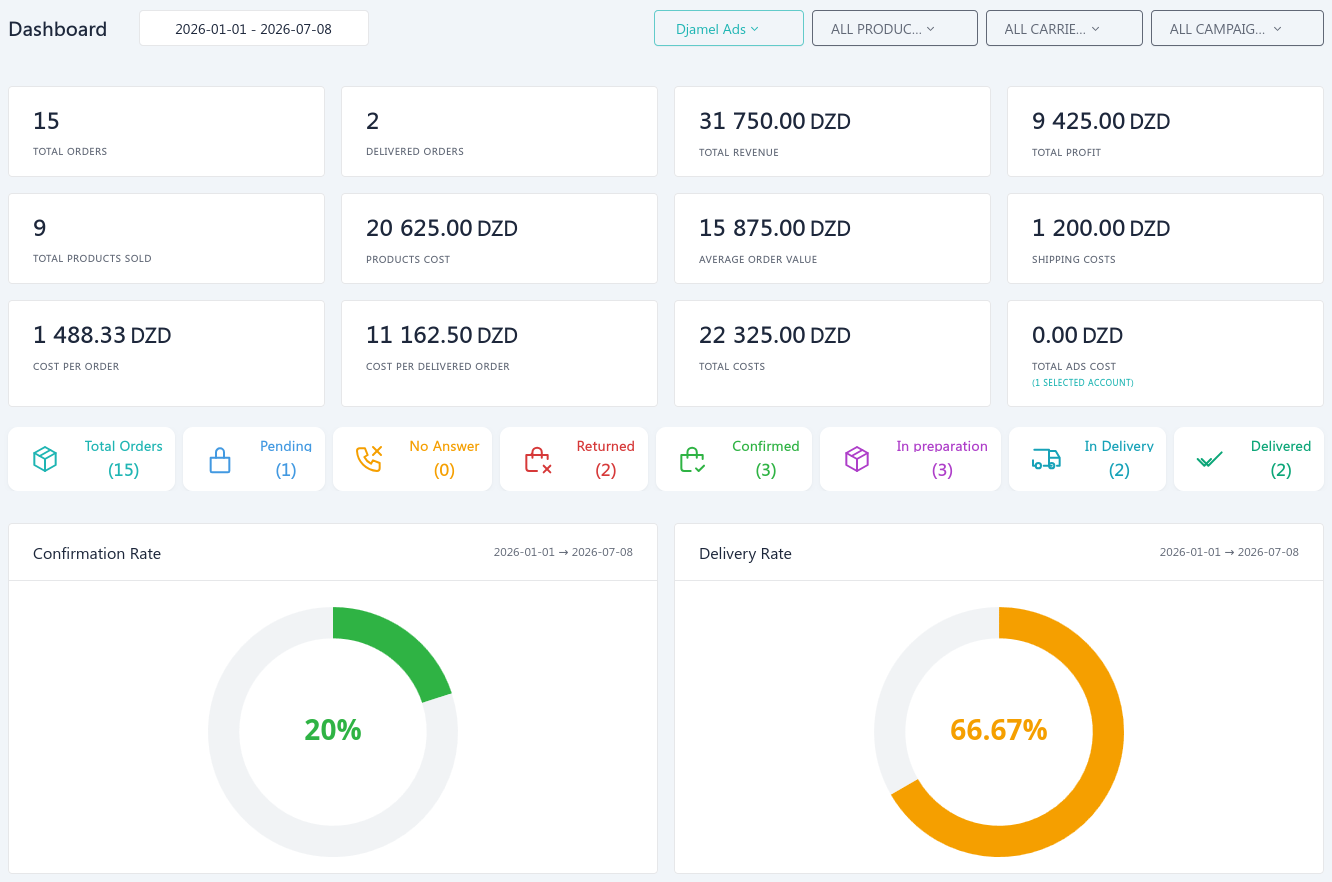The width and height of the screenshot is (1332, 882).
Task: Open the Djamel Ads account dropdown
Action: pos(729,29)
